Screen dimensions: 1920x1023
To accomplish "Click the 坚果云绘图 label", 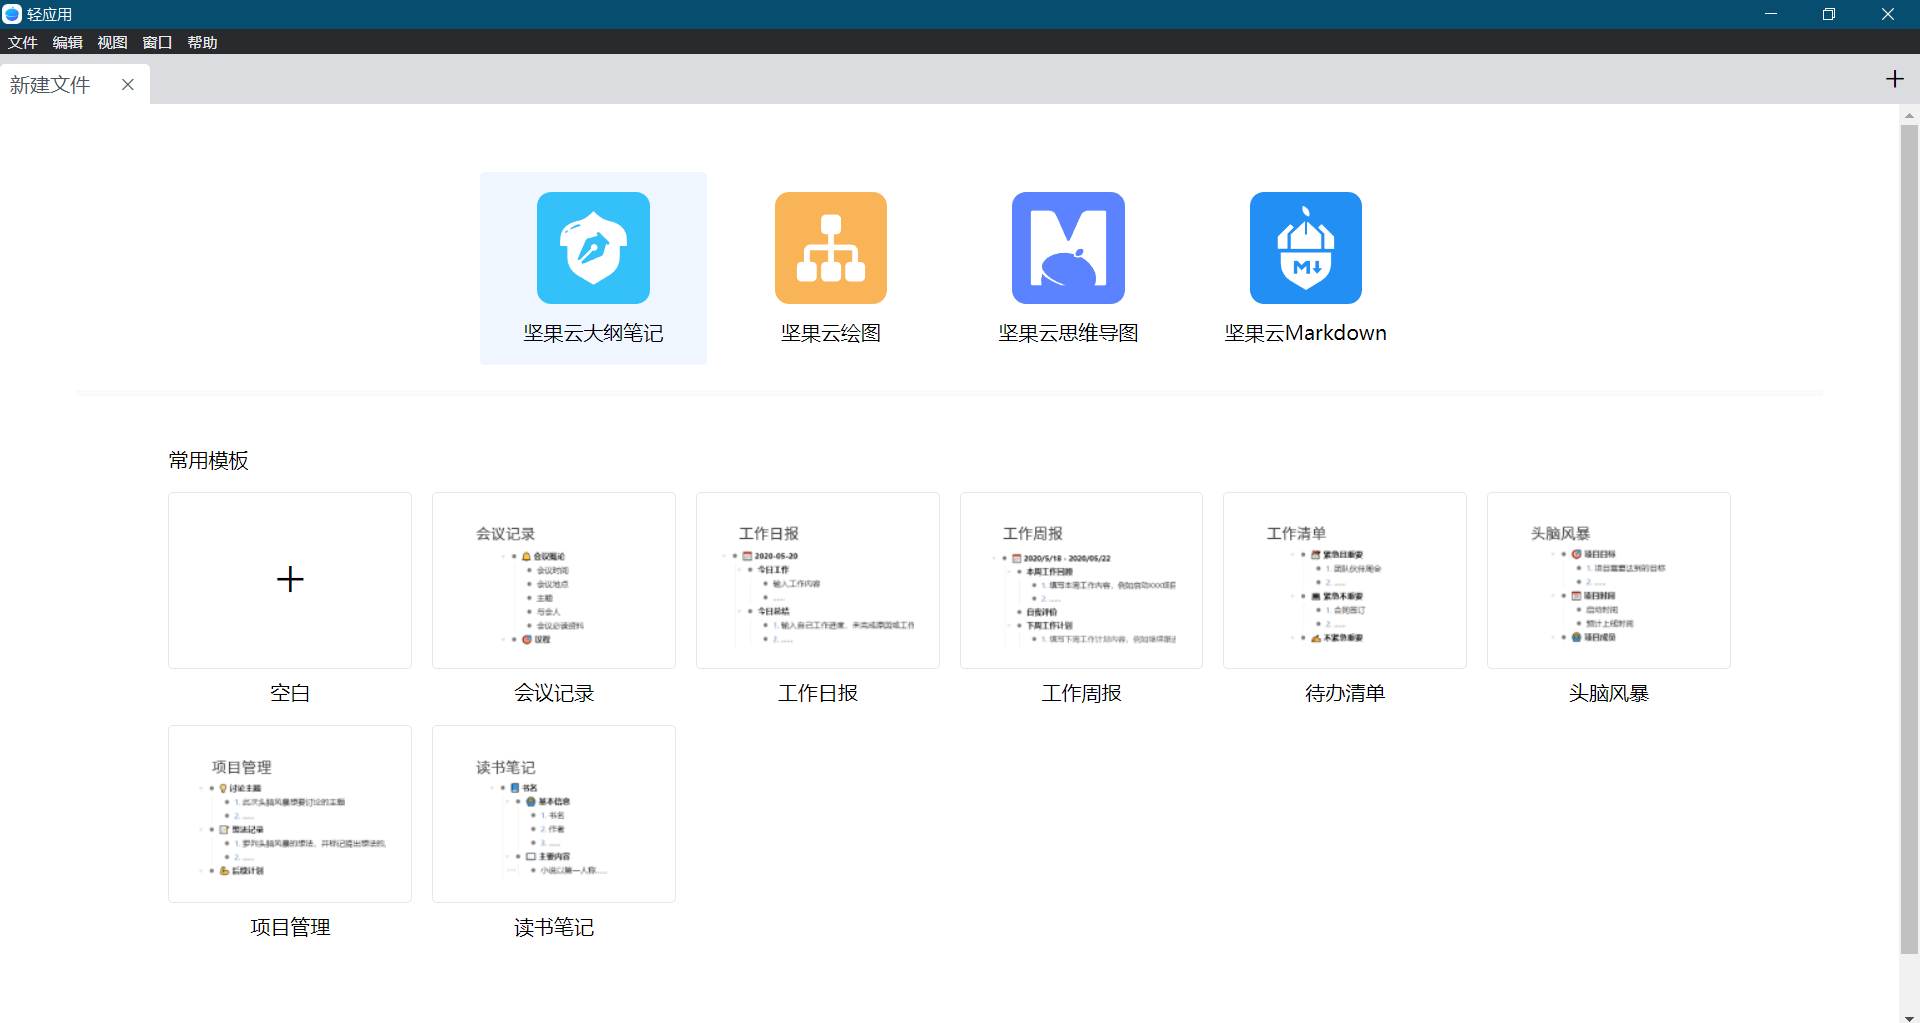I will pos(831,333).
